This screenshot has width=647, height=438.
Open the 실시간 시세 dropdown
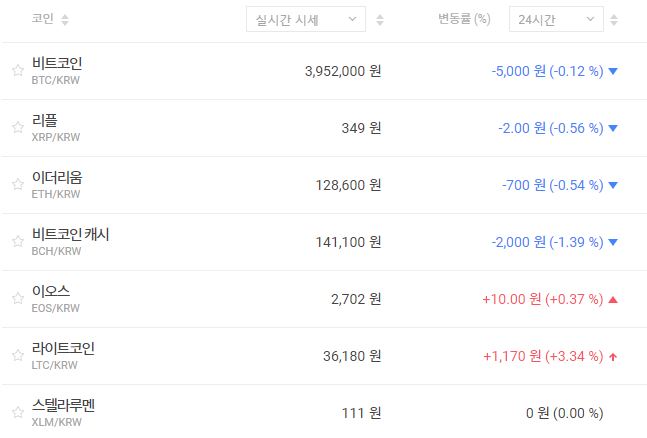coord(306,20)
